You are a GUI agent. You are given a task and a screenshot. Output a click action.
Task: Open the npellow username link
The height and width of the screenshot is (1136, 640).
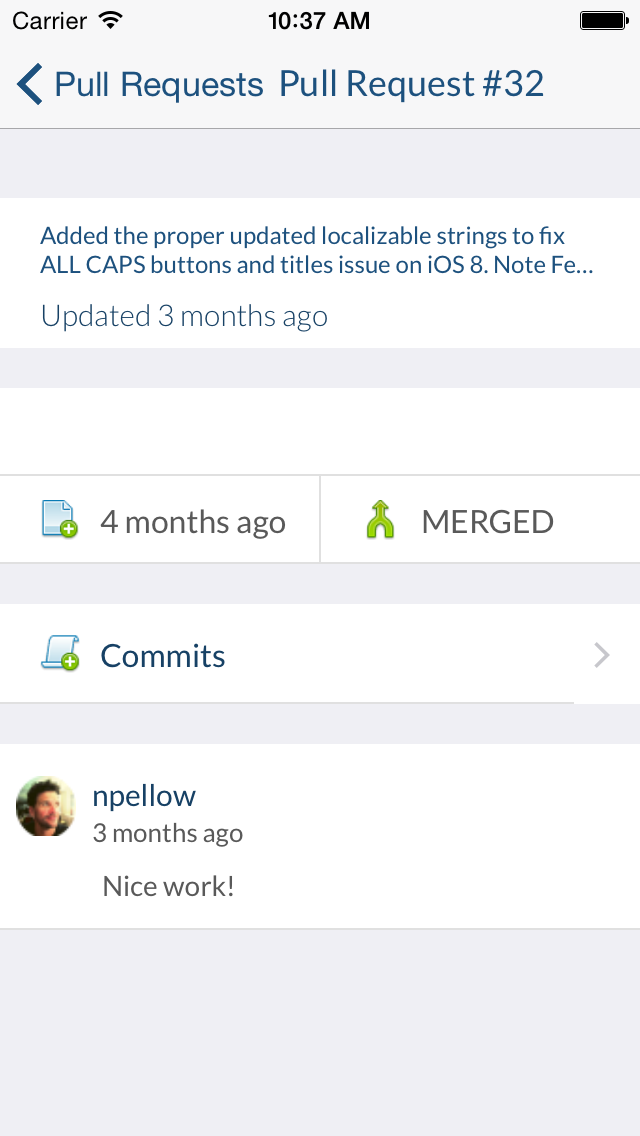click(144, 796)
